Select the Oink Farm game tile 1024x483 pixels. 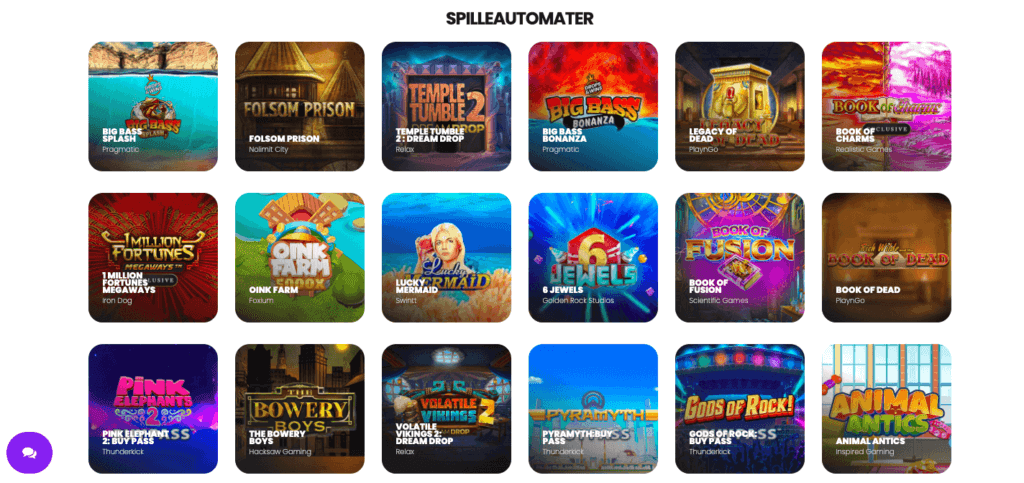(x=300, y=257)
